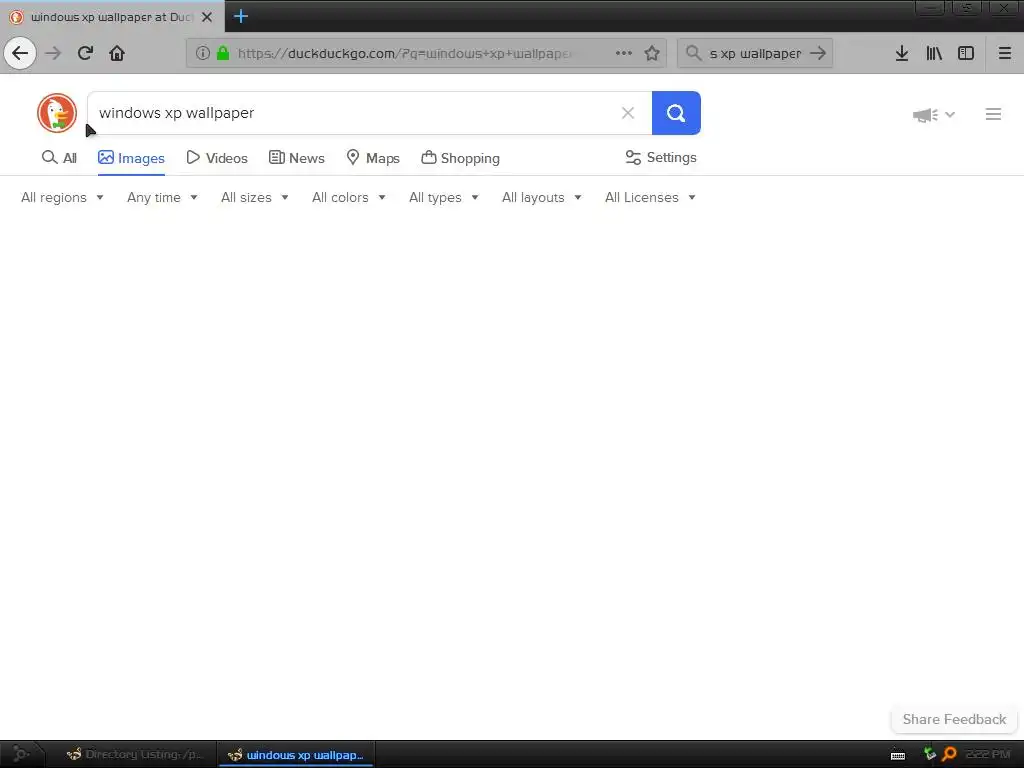Viewport: 1024px width, 768px height.
Task: Open the All colors filter
Action: (349, 197)
